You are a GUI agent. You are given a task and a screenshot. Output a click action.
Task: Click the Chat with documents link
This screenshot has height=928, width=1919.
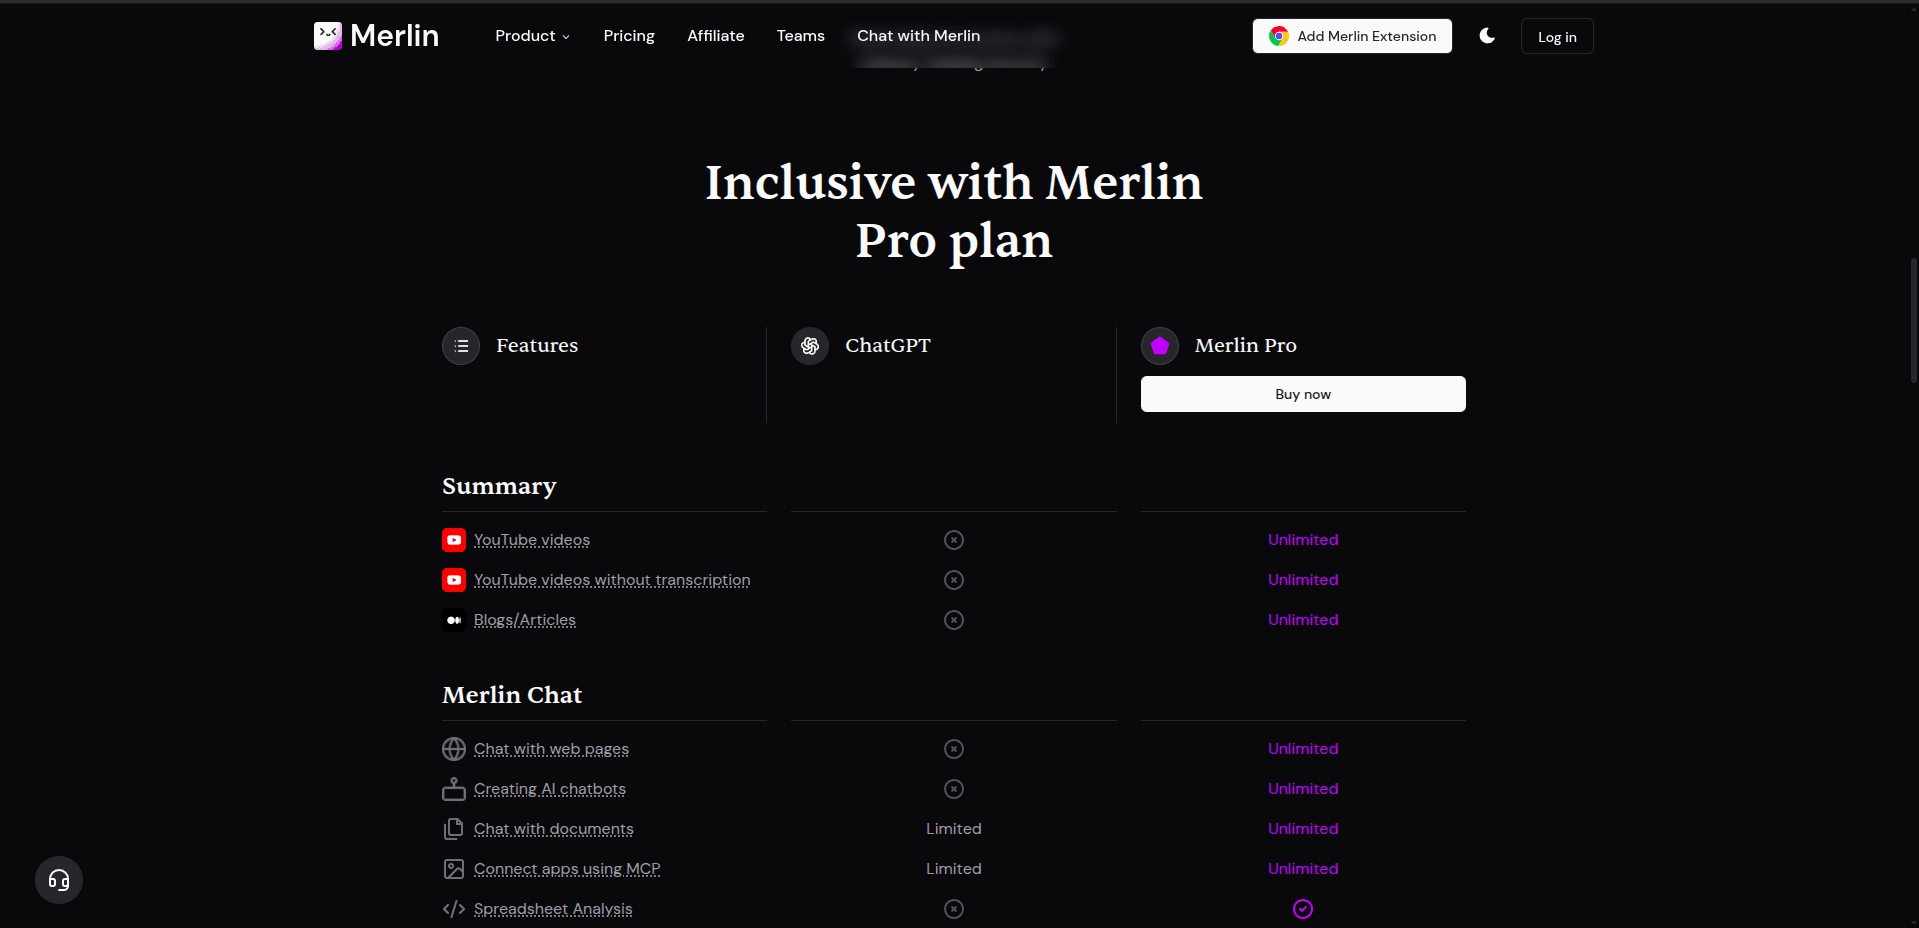(554, 829)
